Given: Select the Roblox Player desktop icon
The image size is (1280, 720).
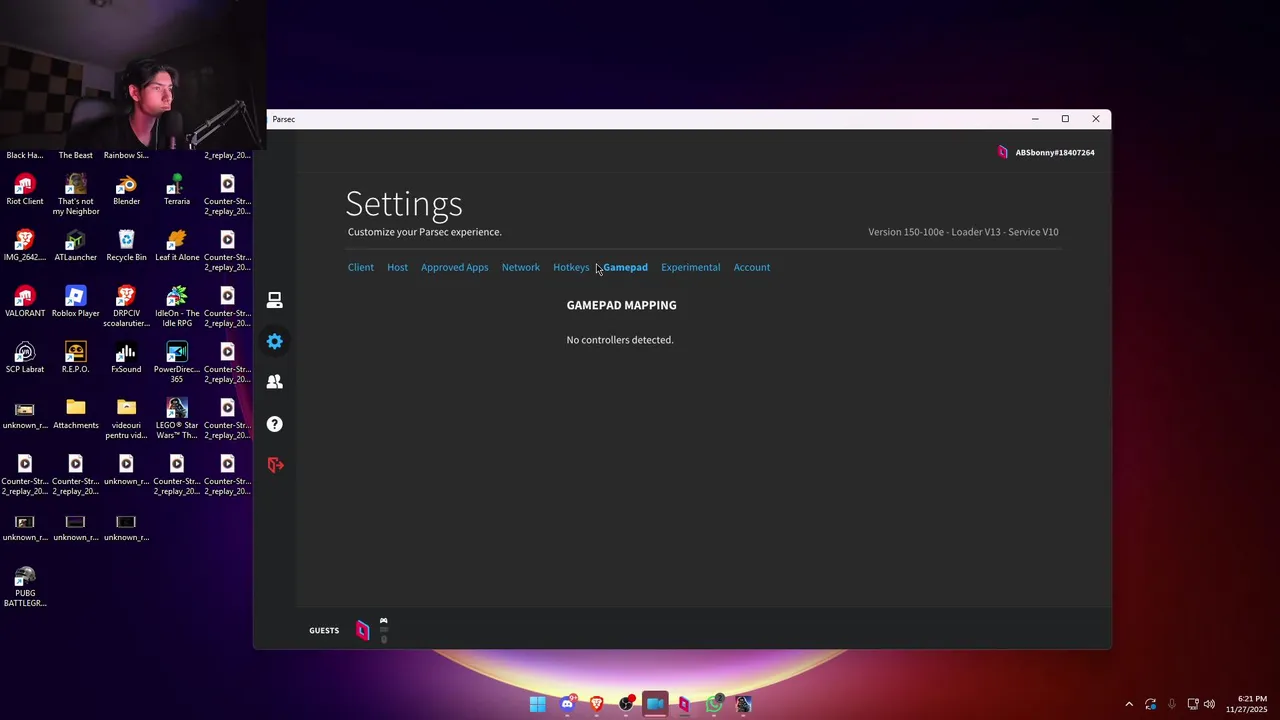Looking at the screenshot, I should 76,302.
